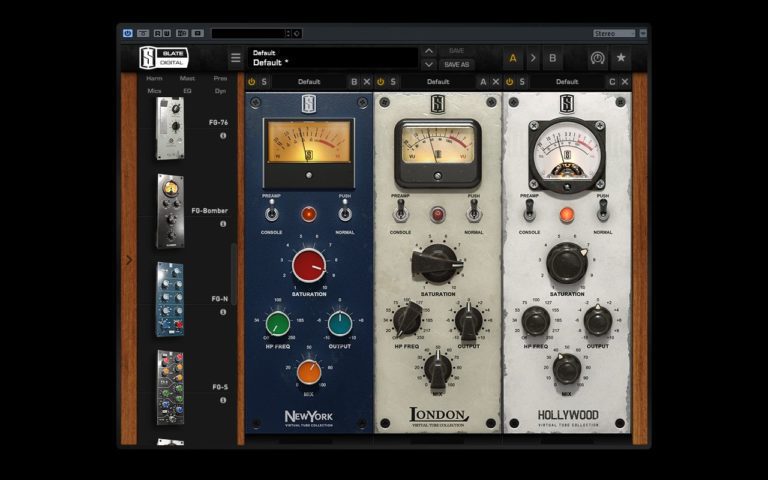Image resolution: width=768 pixels, height=480 pixels.
Task: Expand the collapsed side panel with the left chevron
Action: tap(128, 260)
